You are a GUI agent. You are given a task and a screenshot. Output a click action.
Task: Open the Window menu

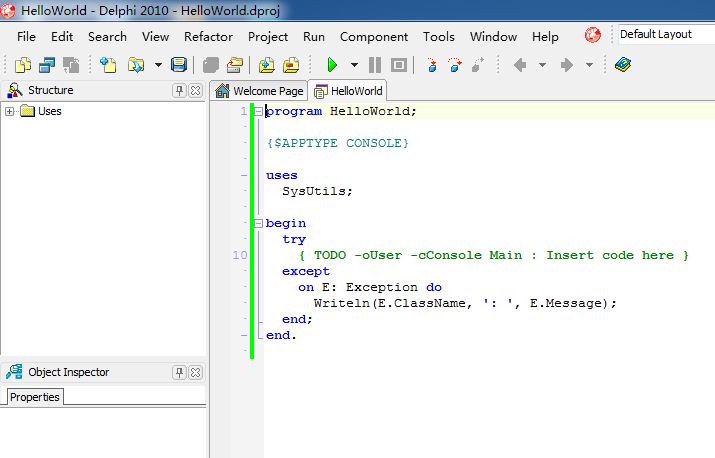click(493, 36)
